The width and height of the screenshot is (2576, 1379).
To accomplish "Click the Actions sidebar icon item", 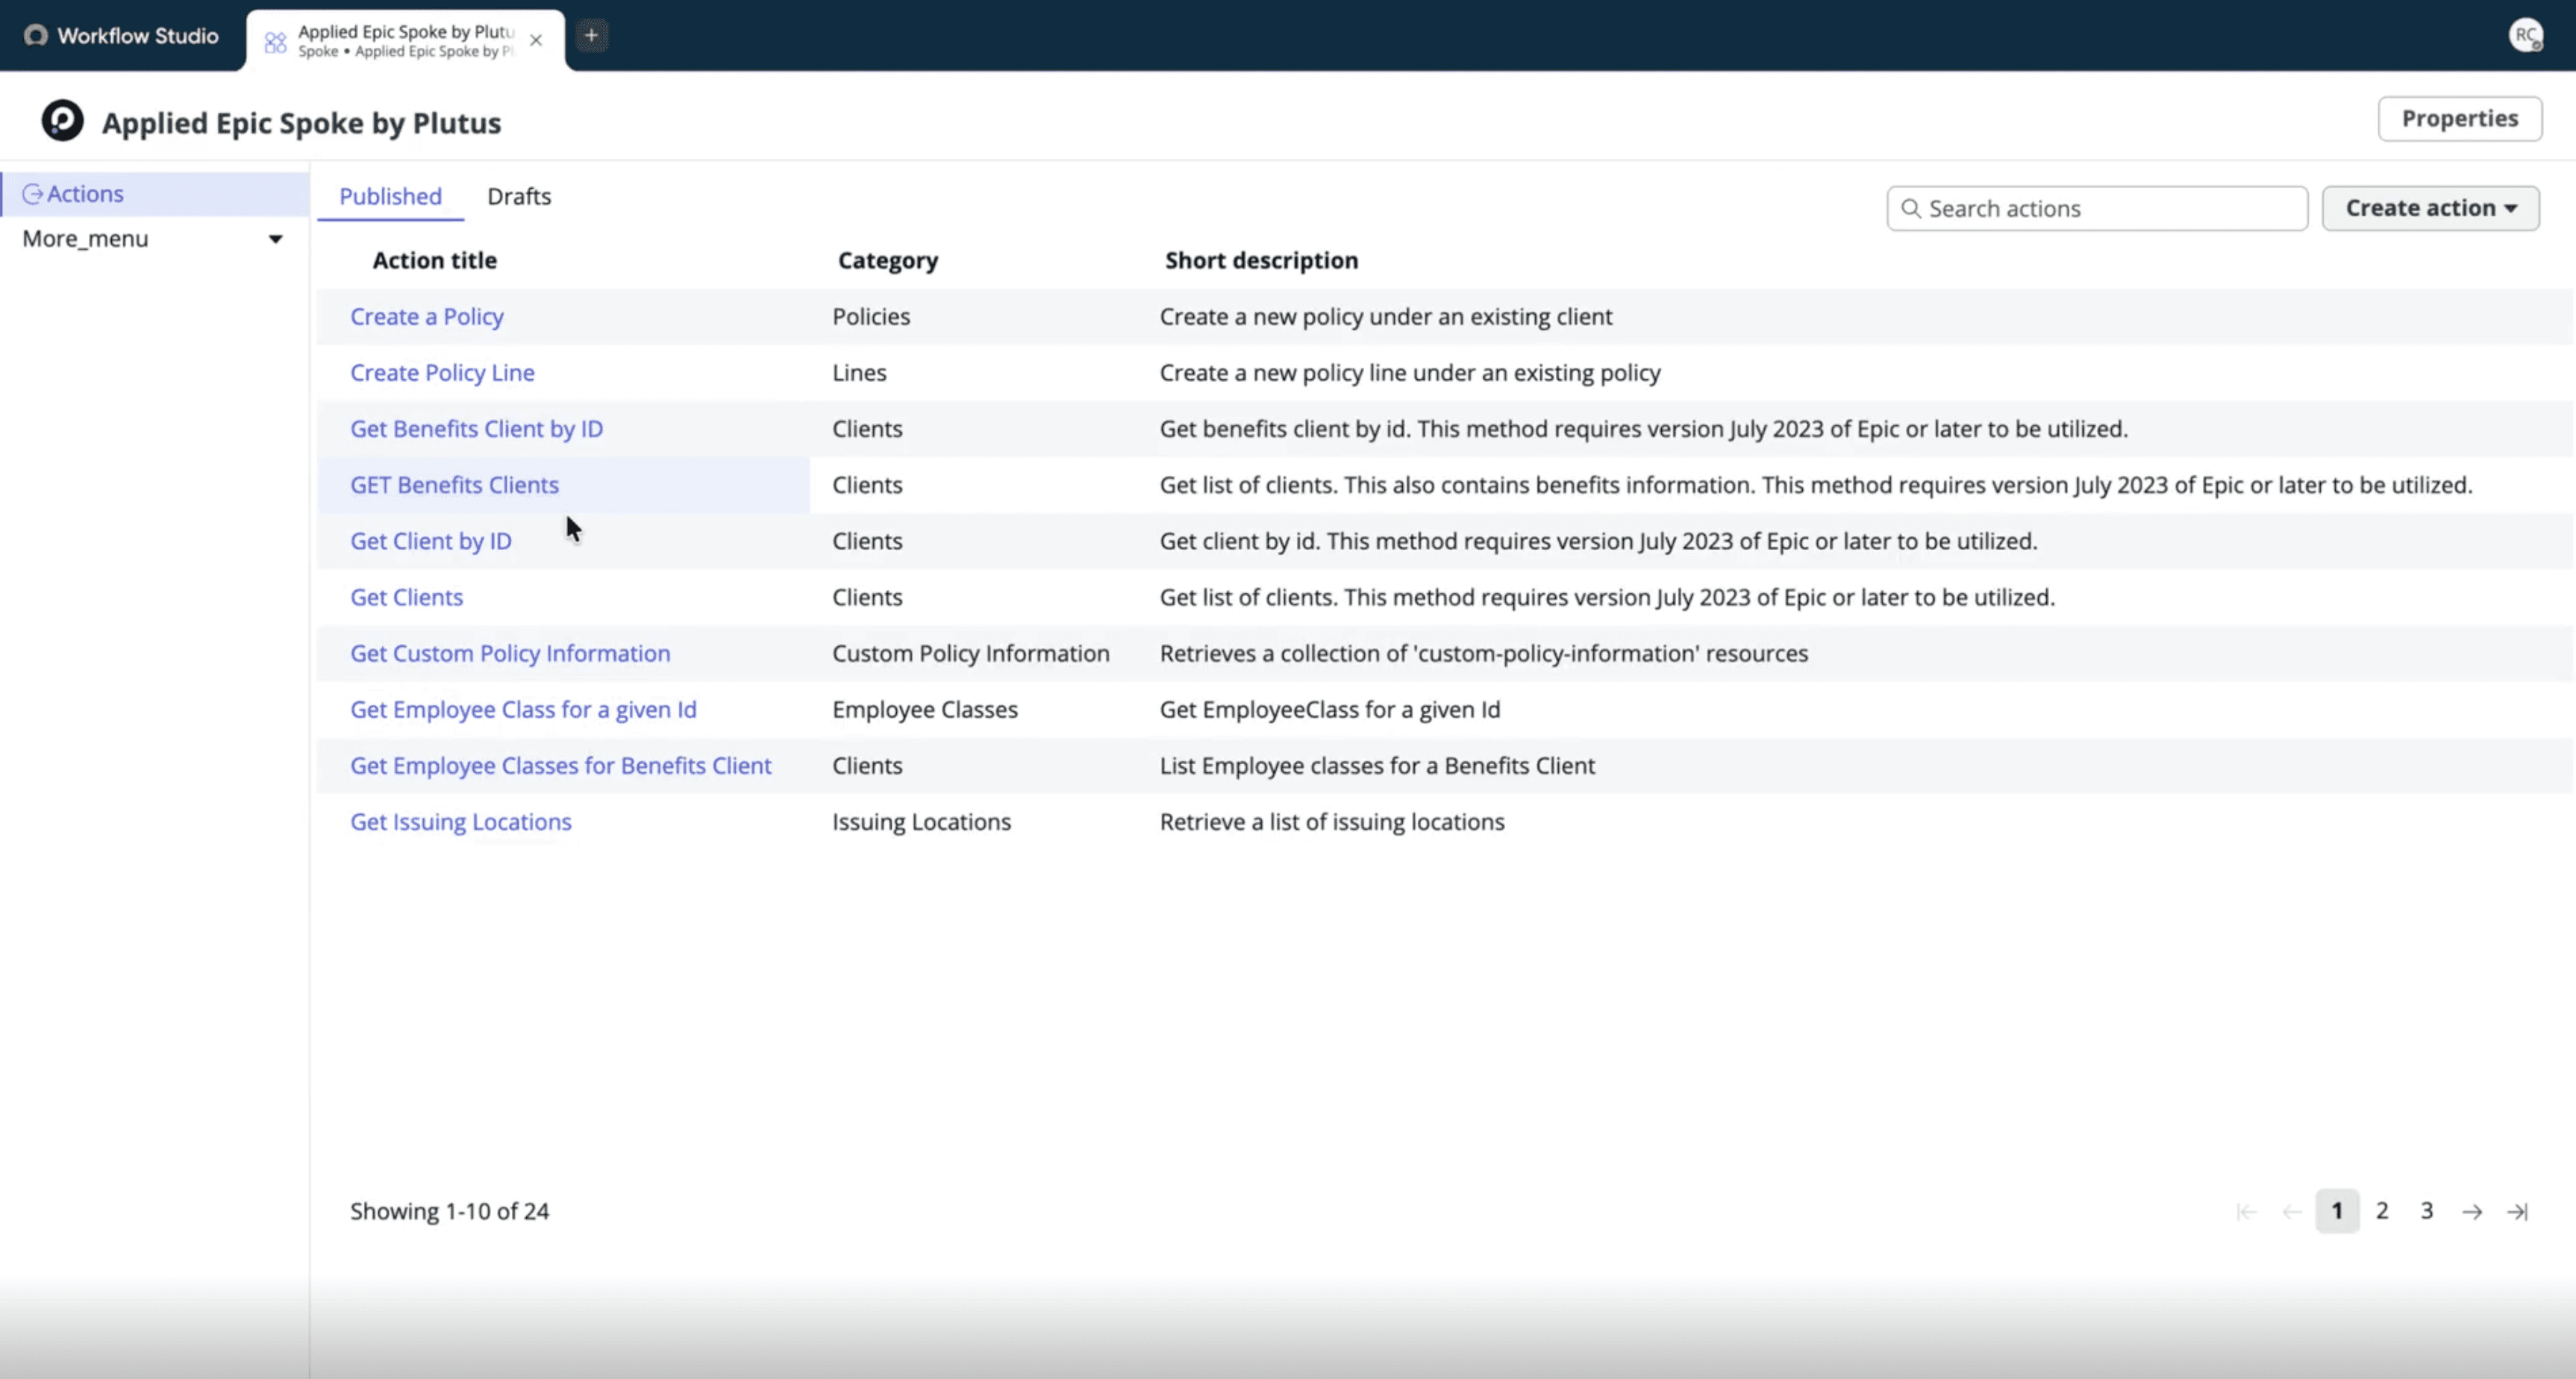I will pyautogui.click(x=32, y=194).
